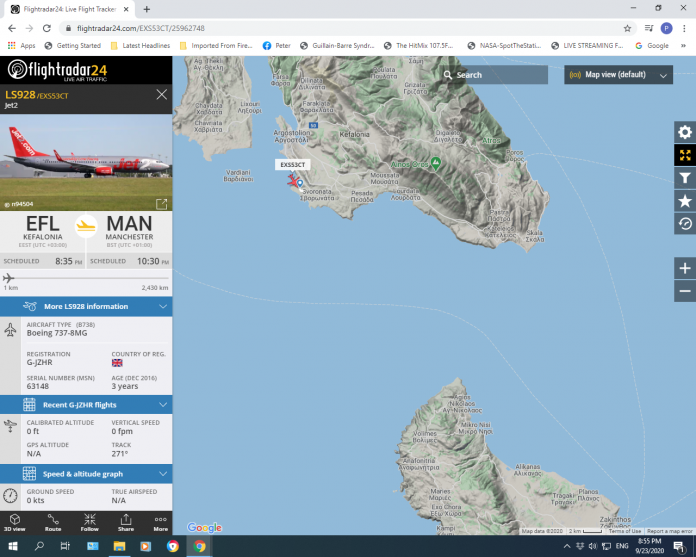Image resolution: width=696 pixels, height=557 pixels.
Task: Click the UK flag country of registration
Action: pyautogui.click(x=117, y=363)
